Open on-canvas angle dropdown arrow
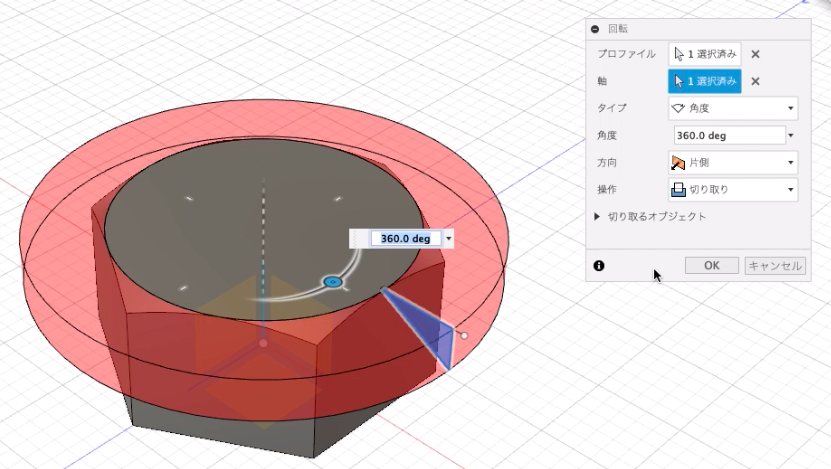 [448, 238]
